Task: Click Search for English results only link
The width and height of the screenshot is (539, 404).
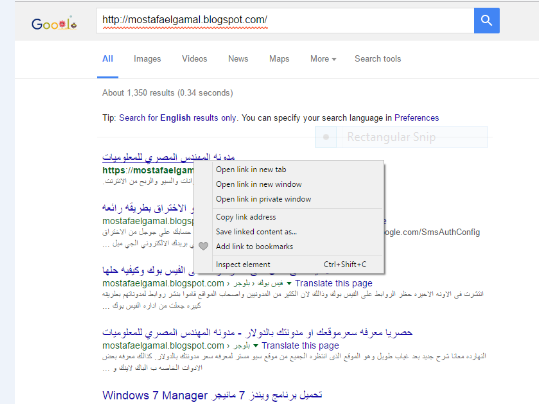Action: [178, 118]
